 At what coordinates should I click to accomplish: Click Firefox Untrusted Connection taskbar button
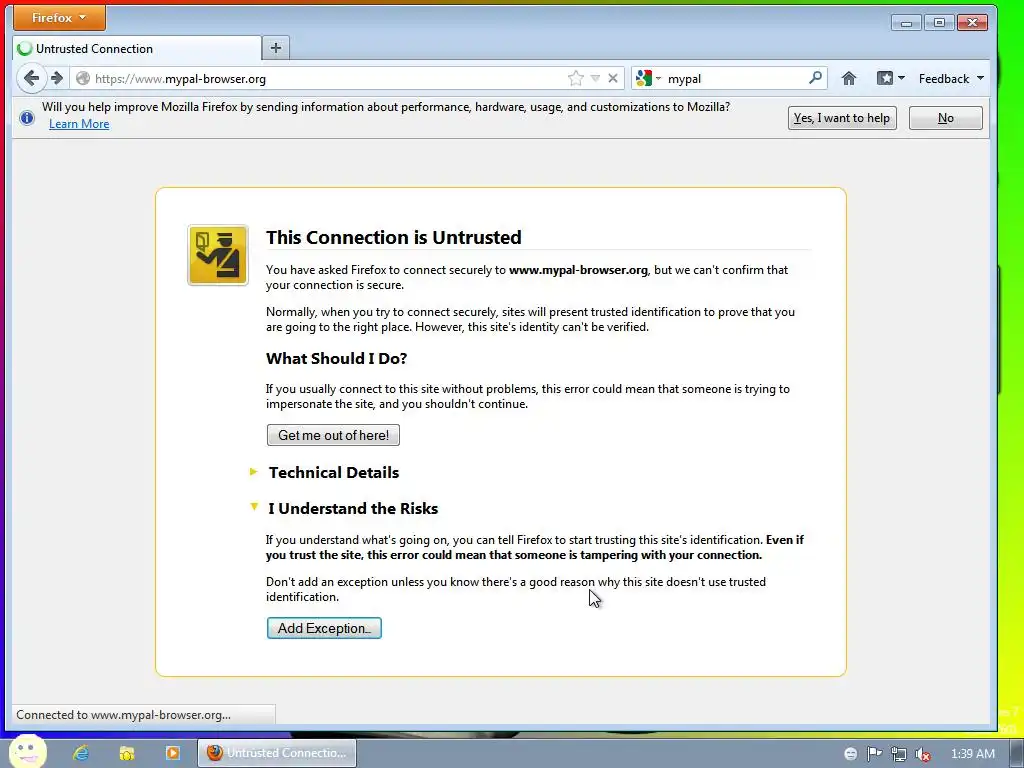tap(277, 753)
